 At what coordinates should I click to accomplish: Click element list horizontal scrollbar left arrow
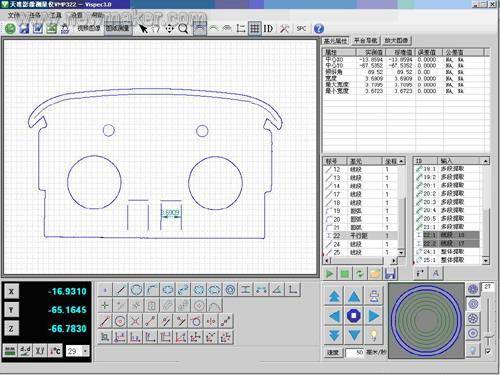click(x=327, y=261)
